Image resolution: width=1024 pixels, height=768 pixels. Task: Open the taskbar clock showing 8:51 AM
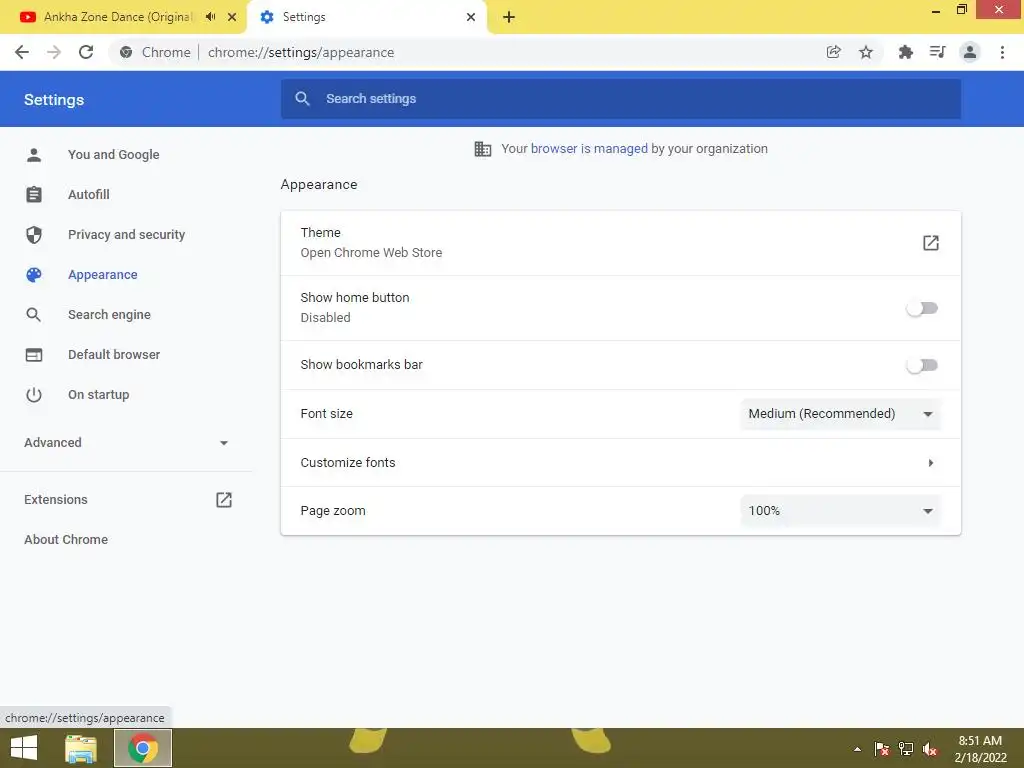coord(980,749)
